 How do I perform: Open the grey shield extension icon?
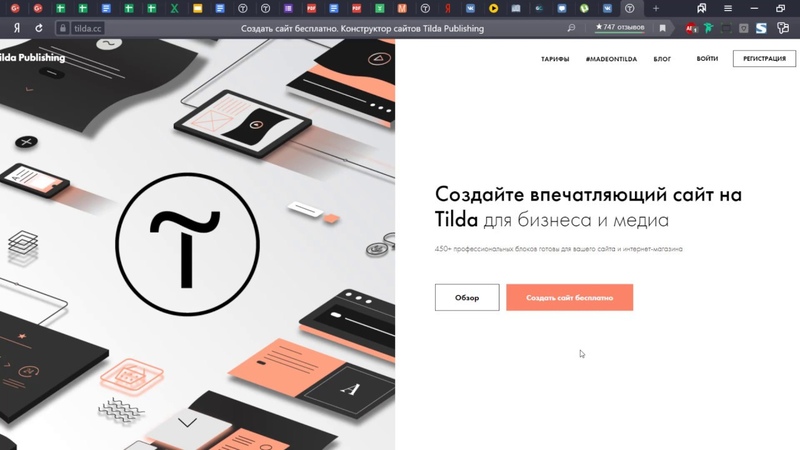[x=743, y=28]
